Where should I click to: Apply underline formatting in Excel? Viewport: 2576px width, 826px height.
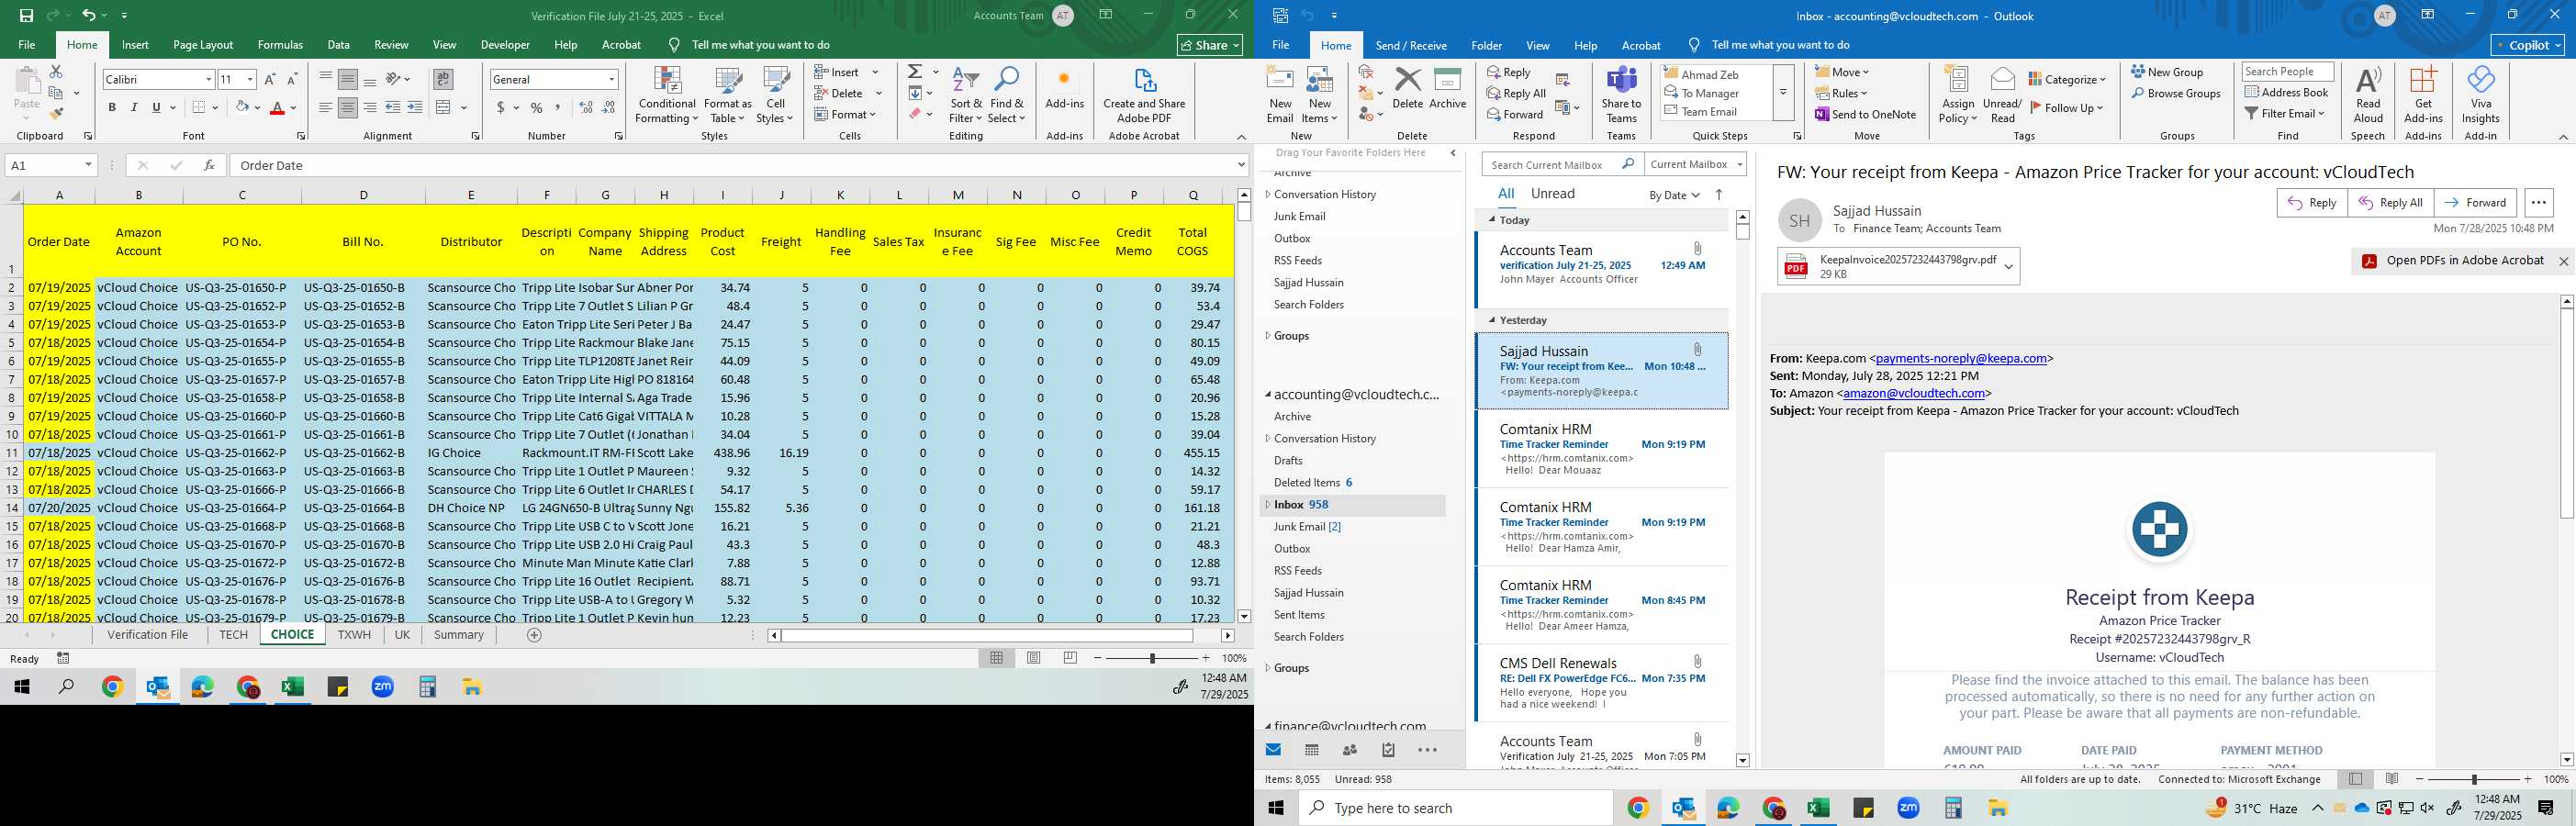156,107
